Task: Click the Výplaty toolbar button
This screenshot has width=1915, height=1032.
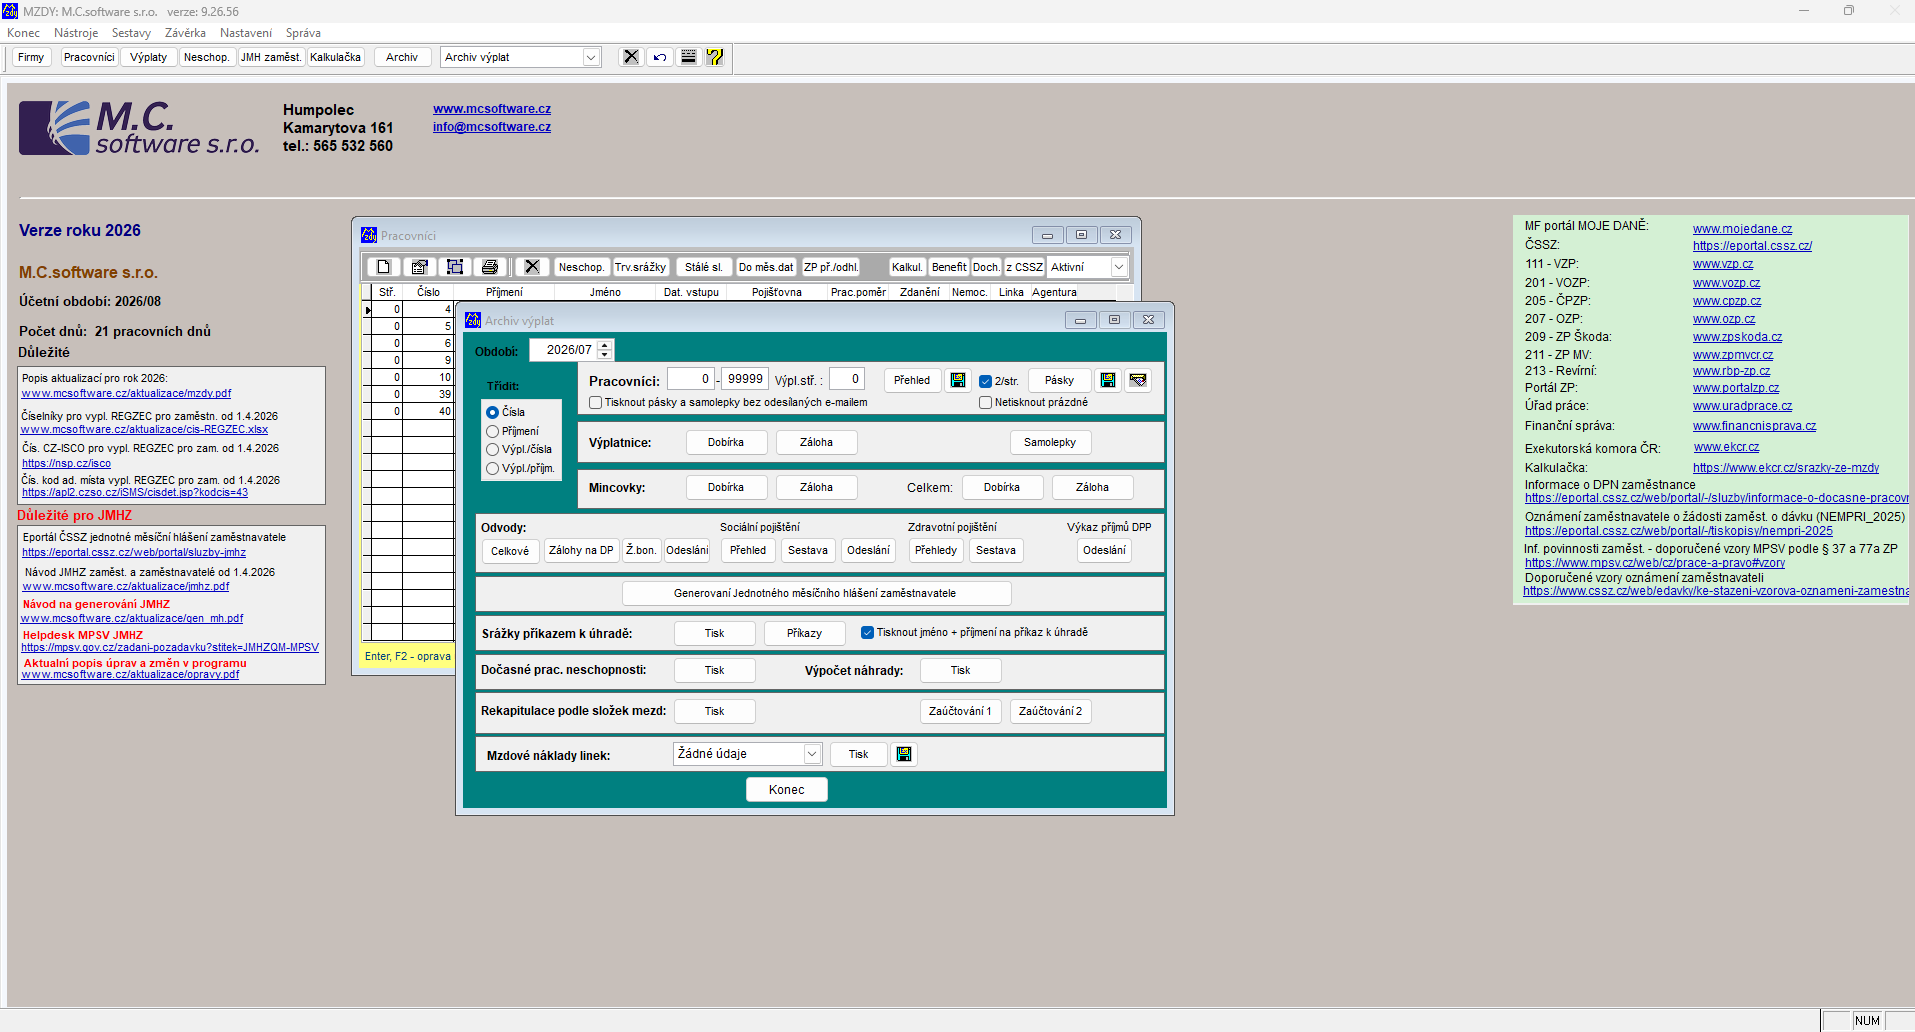Action: (149, 57)
